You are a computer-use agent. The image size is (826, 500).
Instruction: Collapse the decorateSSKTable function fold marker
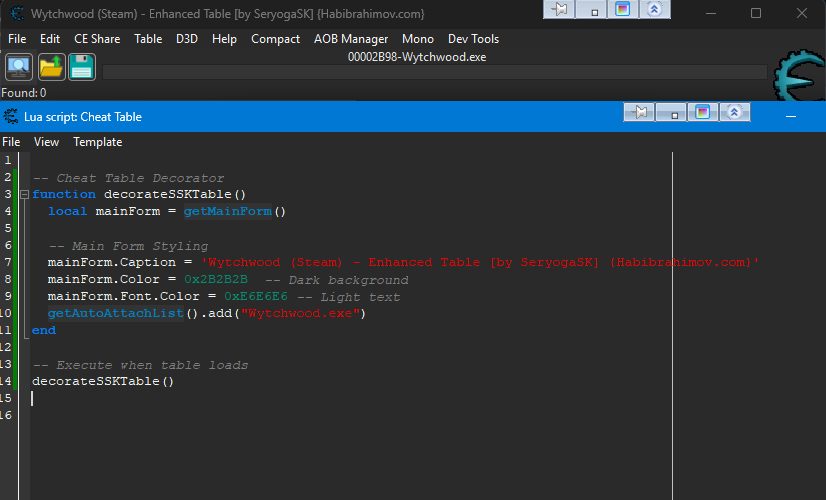[x=24, y=194]
